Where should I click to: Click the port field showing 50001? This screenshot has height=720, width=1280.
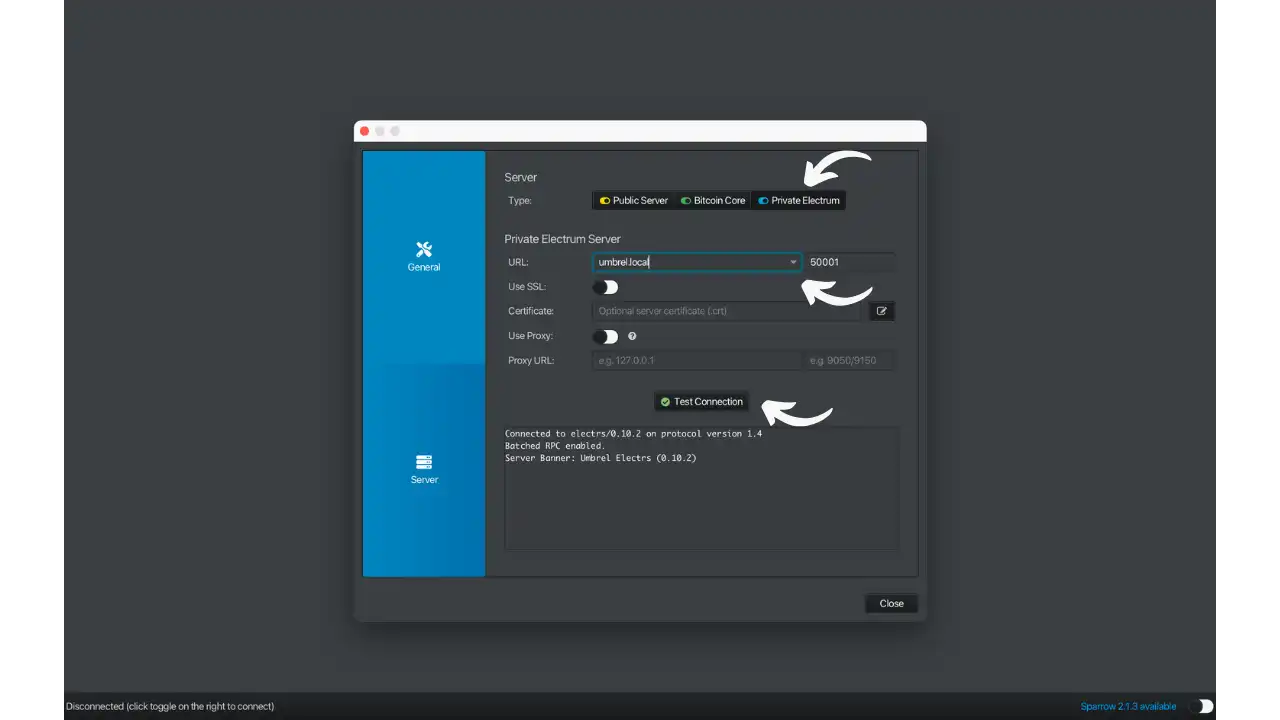850,262
